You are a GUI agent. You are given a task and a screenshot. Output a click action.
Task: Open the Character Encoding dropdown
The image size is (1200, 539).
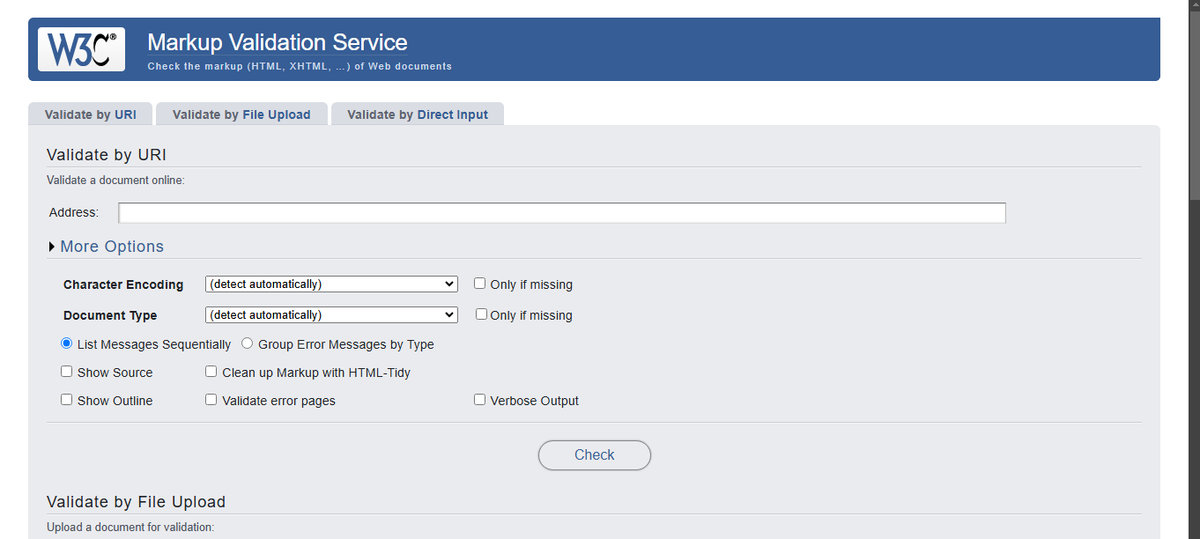331,284
